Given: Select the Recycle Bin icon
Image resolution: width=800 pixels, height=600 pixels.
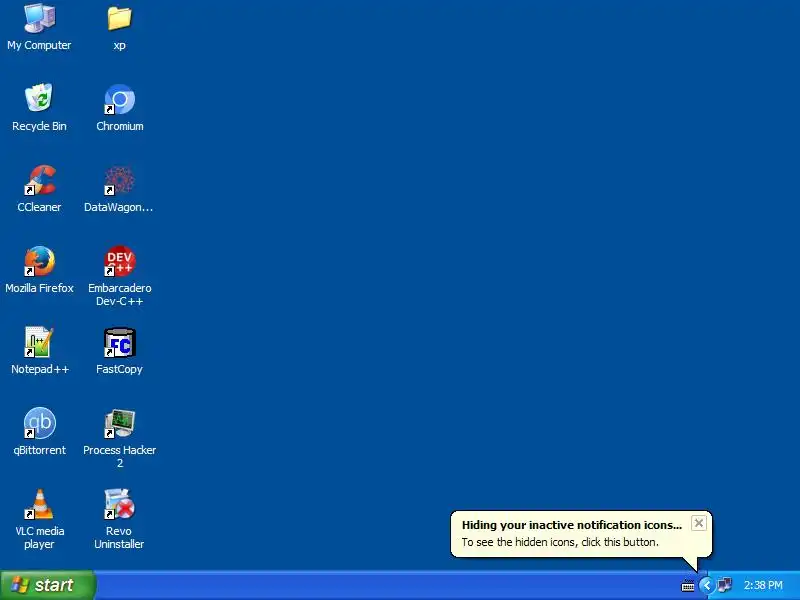Looking at the screenshot, I should point(39,98).
